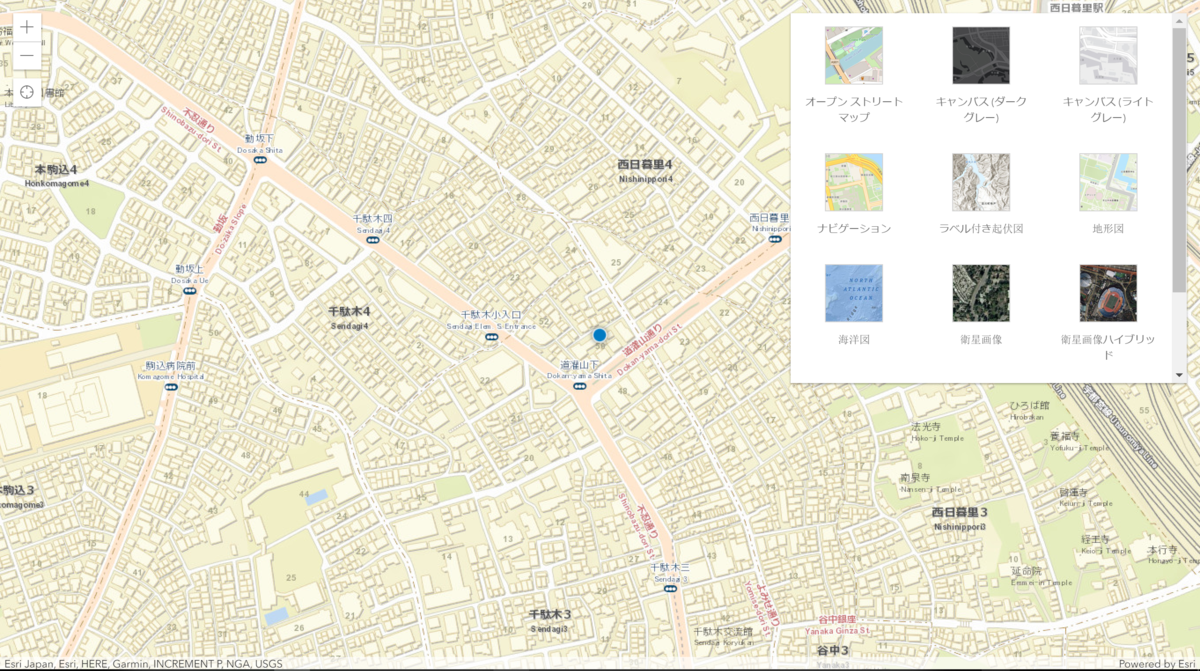Zoom out with the minus button
This screenshot has width=1200, height=671.
(27, 57)
